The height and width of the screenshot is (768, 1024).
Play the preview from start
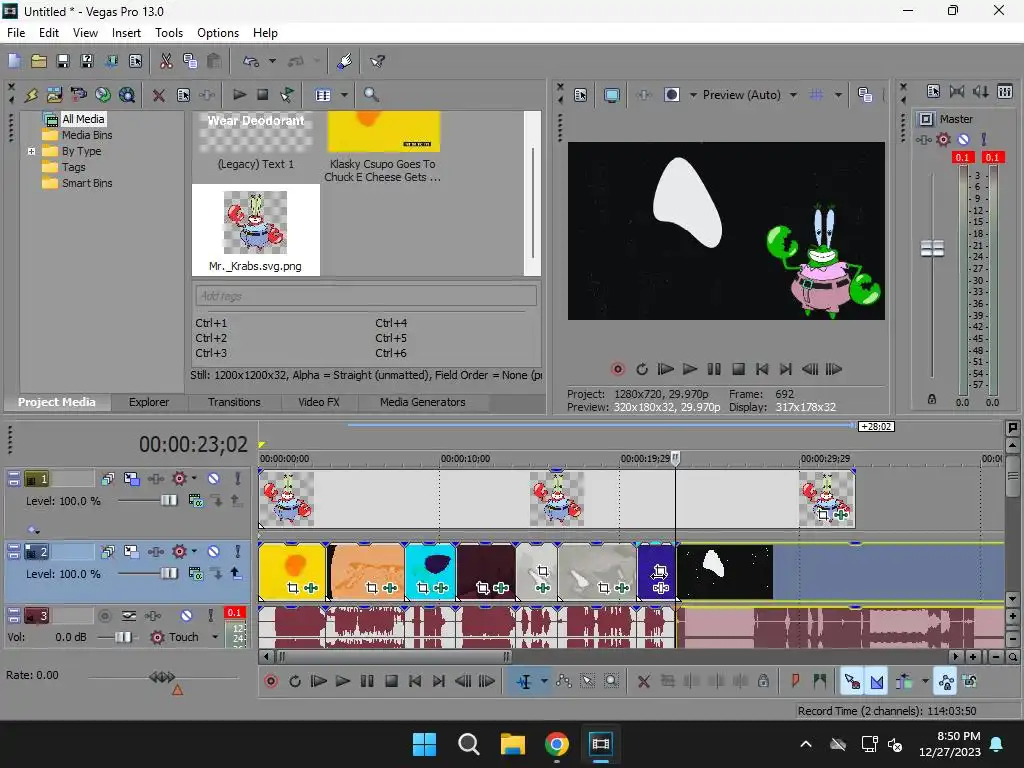click(x=665, y=369)
